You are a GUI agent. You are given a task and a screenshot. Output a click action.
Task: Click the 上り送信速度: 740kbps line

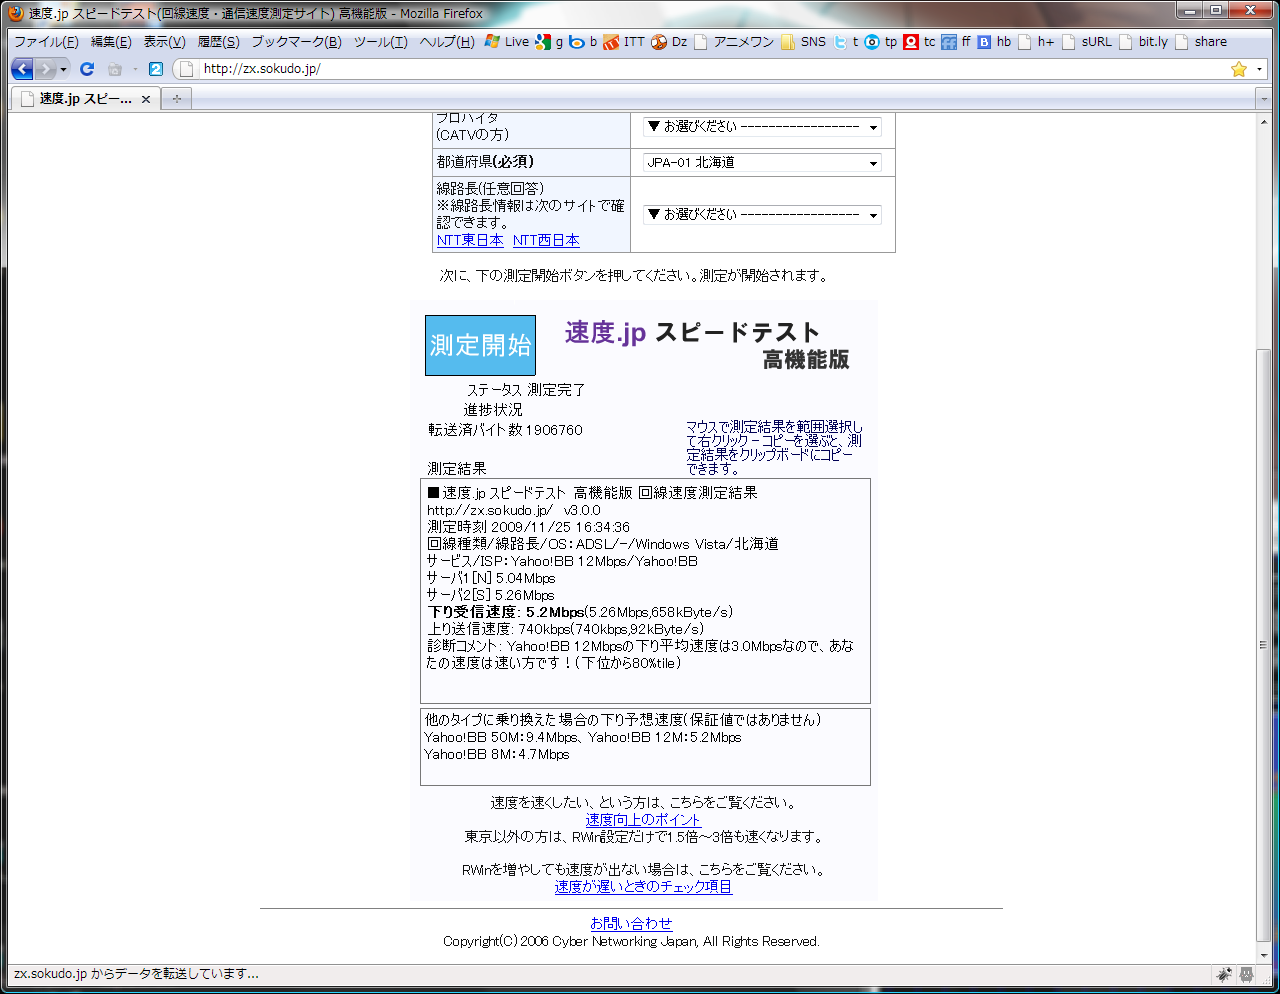(566, 629)
